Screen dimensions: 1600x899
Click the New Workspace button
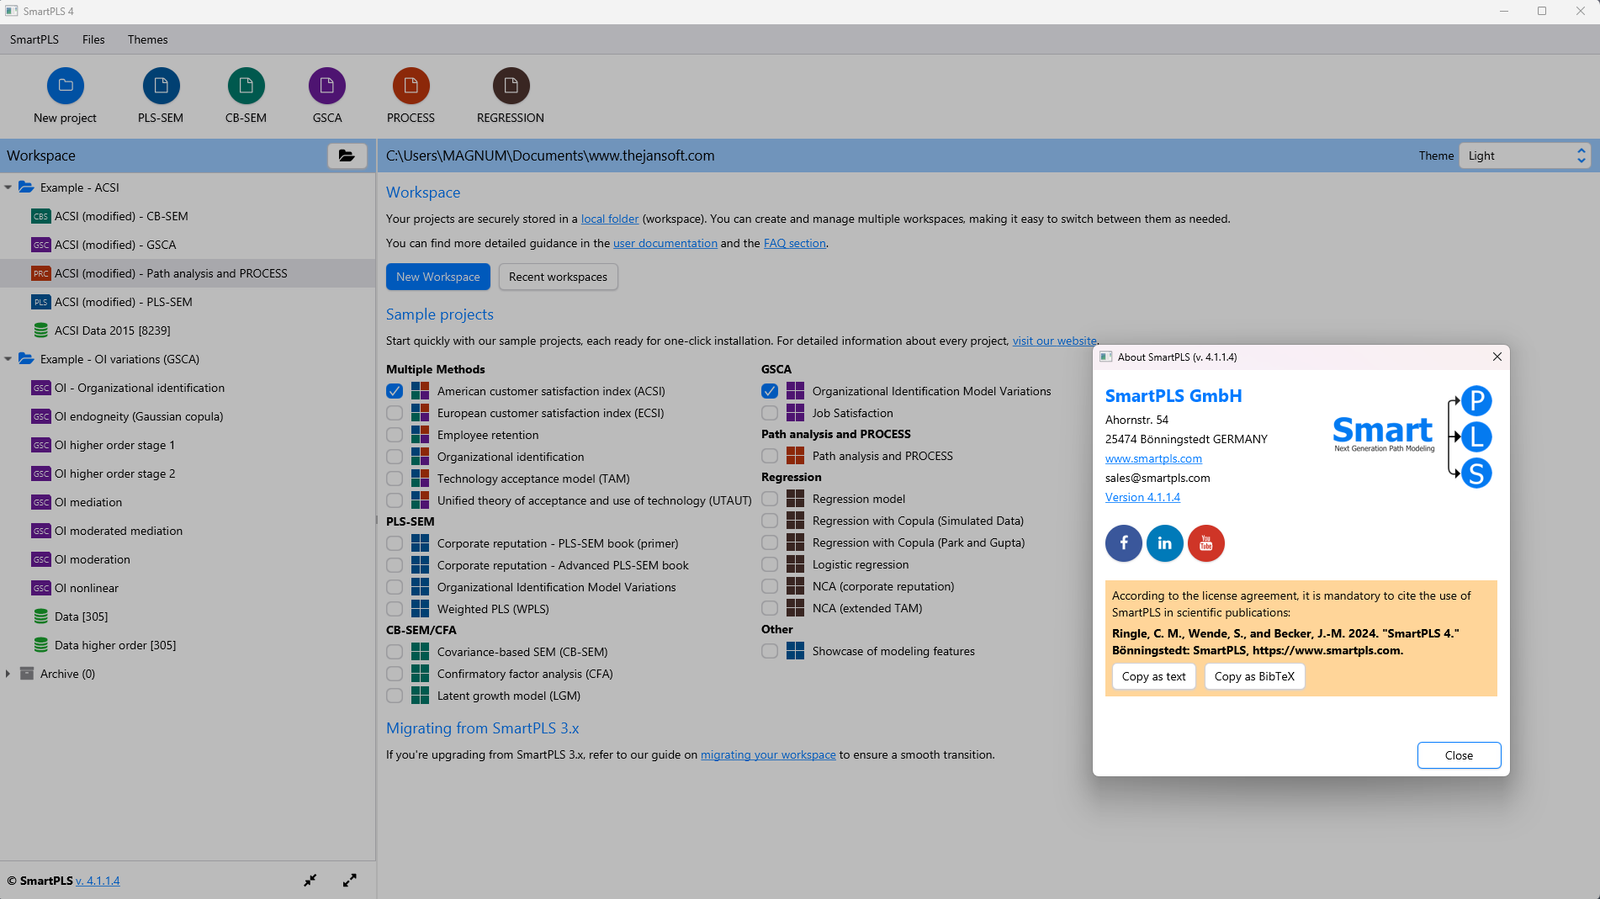point(438,277)
